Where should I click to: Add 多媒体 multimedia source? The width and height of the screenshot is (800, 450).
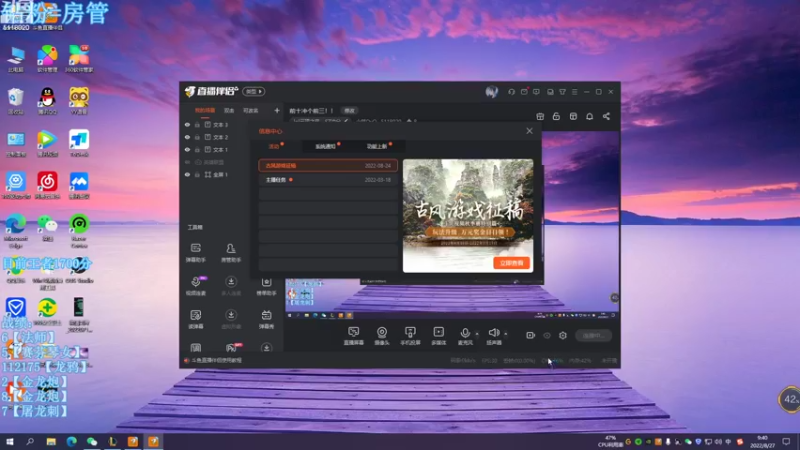(x=439, y=336)
